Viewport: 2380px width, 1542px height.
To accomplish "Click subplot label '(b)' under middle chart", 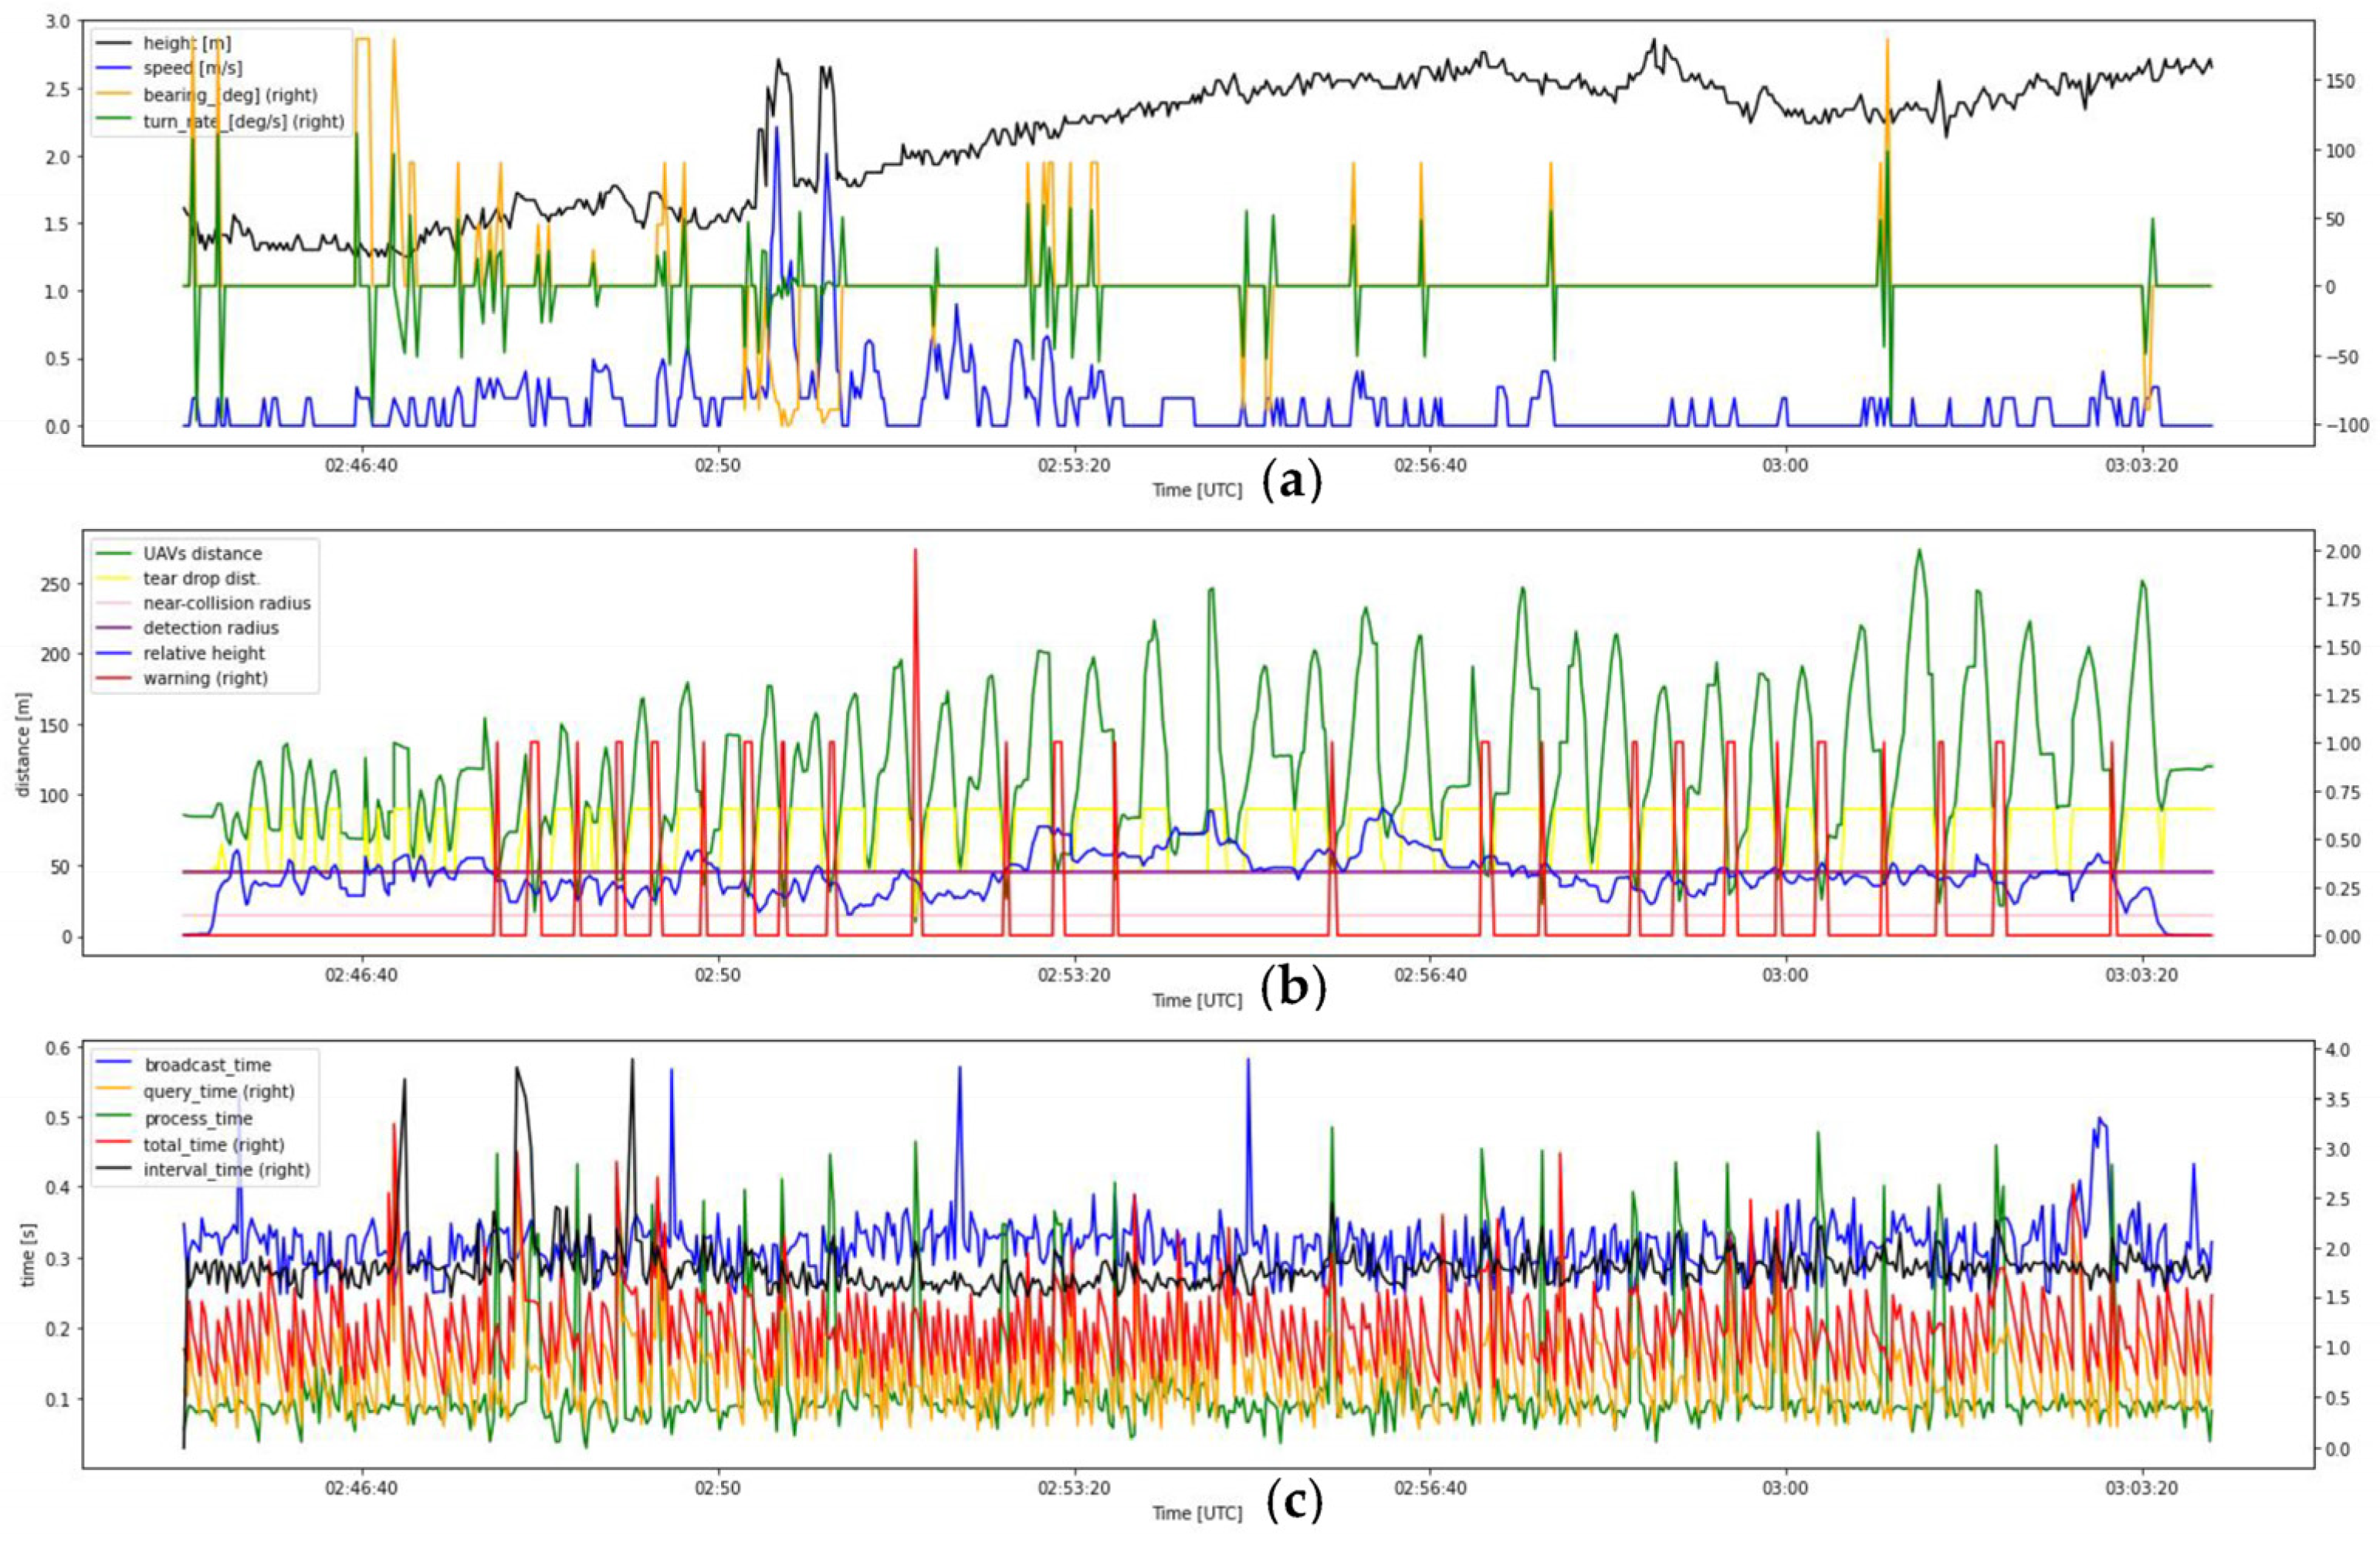I will pyautogui.click(x=1293, y=988).
